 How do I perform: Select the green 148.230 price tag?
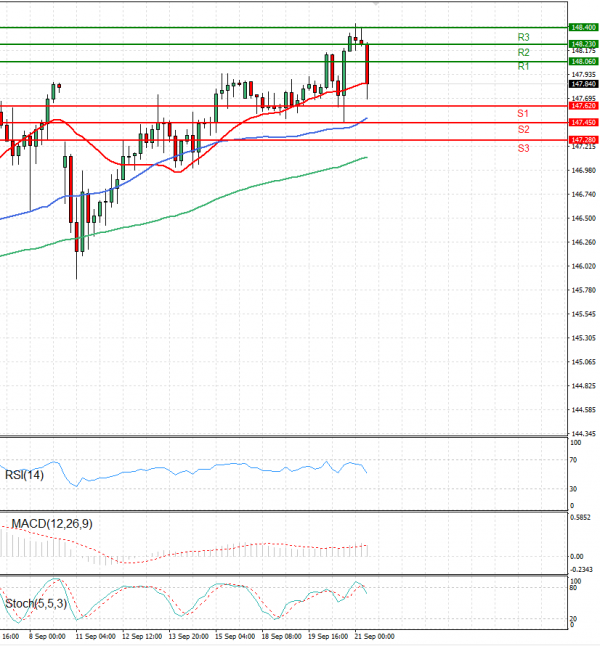pos(583,44)
